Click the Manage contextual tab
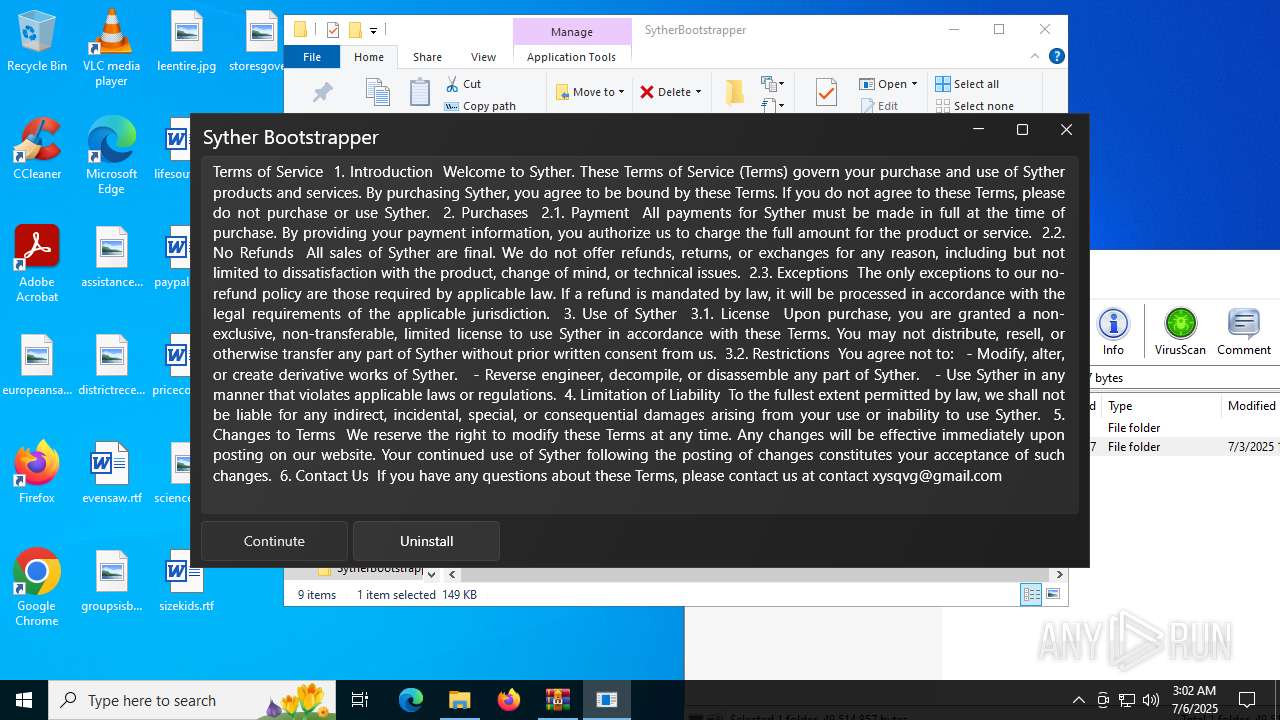This screenshot has height=720, width=1280. (572, 32)
